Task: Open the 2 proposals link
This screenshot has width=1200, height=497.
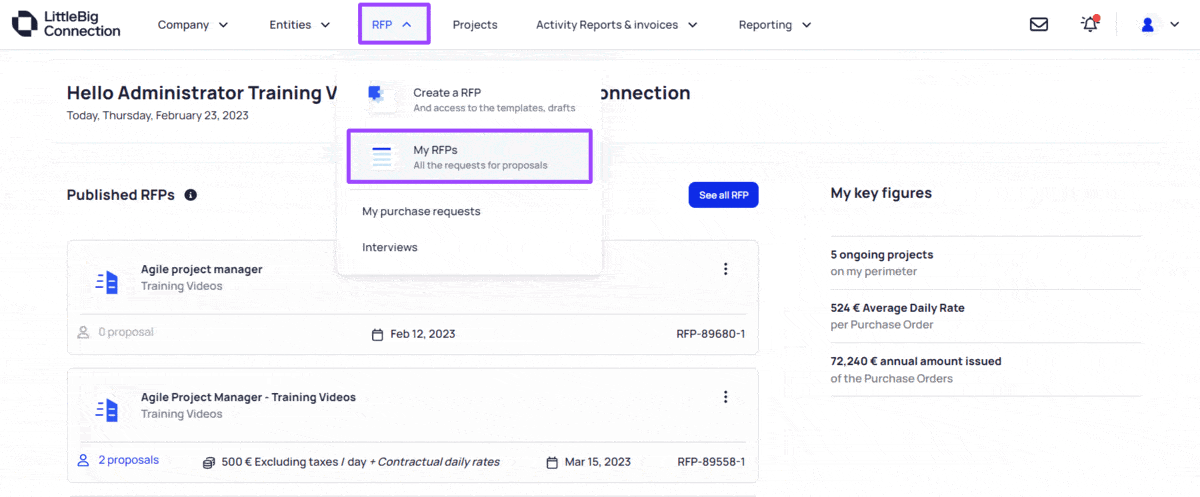Action: tap(128, 460)
